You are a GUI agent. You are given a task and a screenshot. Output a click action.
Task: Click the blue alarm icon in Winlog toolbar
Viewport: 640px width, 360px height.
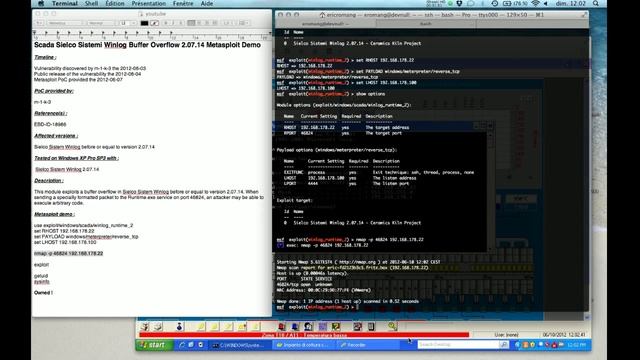295,326
